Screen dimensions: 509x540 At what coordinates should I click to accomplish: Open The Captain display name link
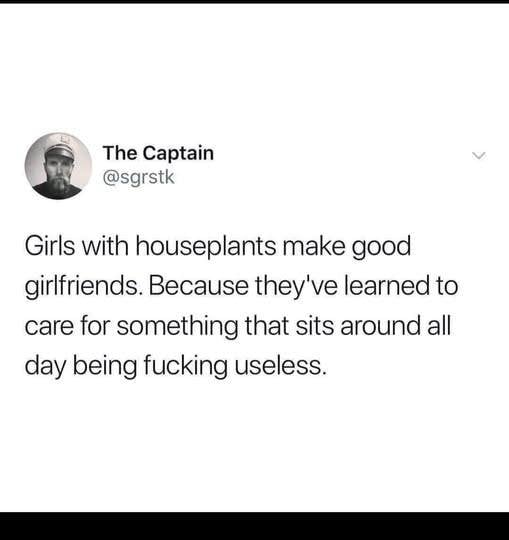pos(158,153)
